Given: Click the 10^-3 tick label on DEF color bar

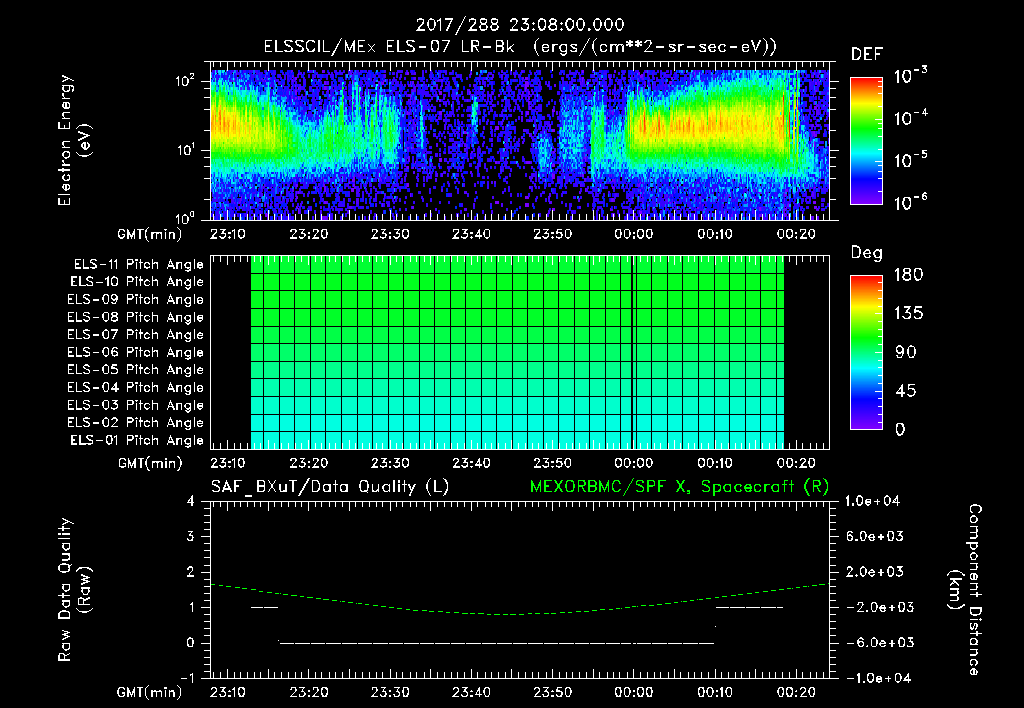Looking at the screenshot, I should [x=910, y=76].
